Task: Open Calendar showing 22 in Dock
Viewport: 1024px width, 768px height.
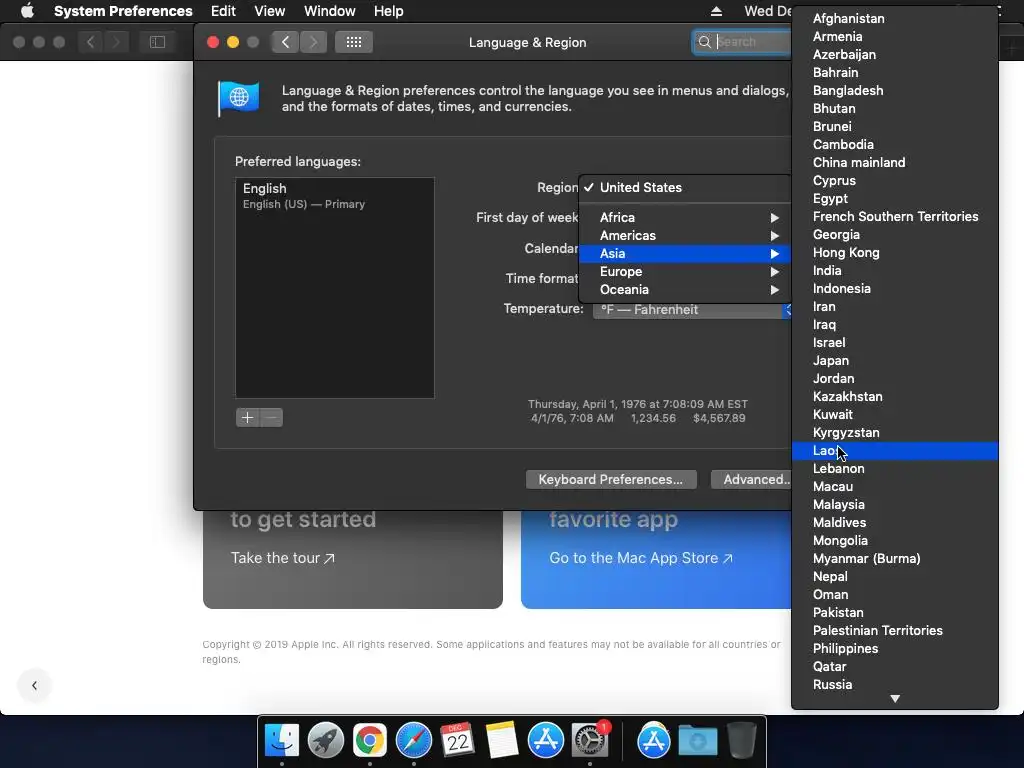Action: coord(457,741)
